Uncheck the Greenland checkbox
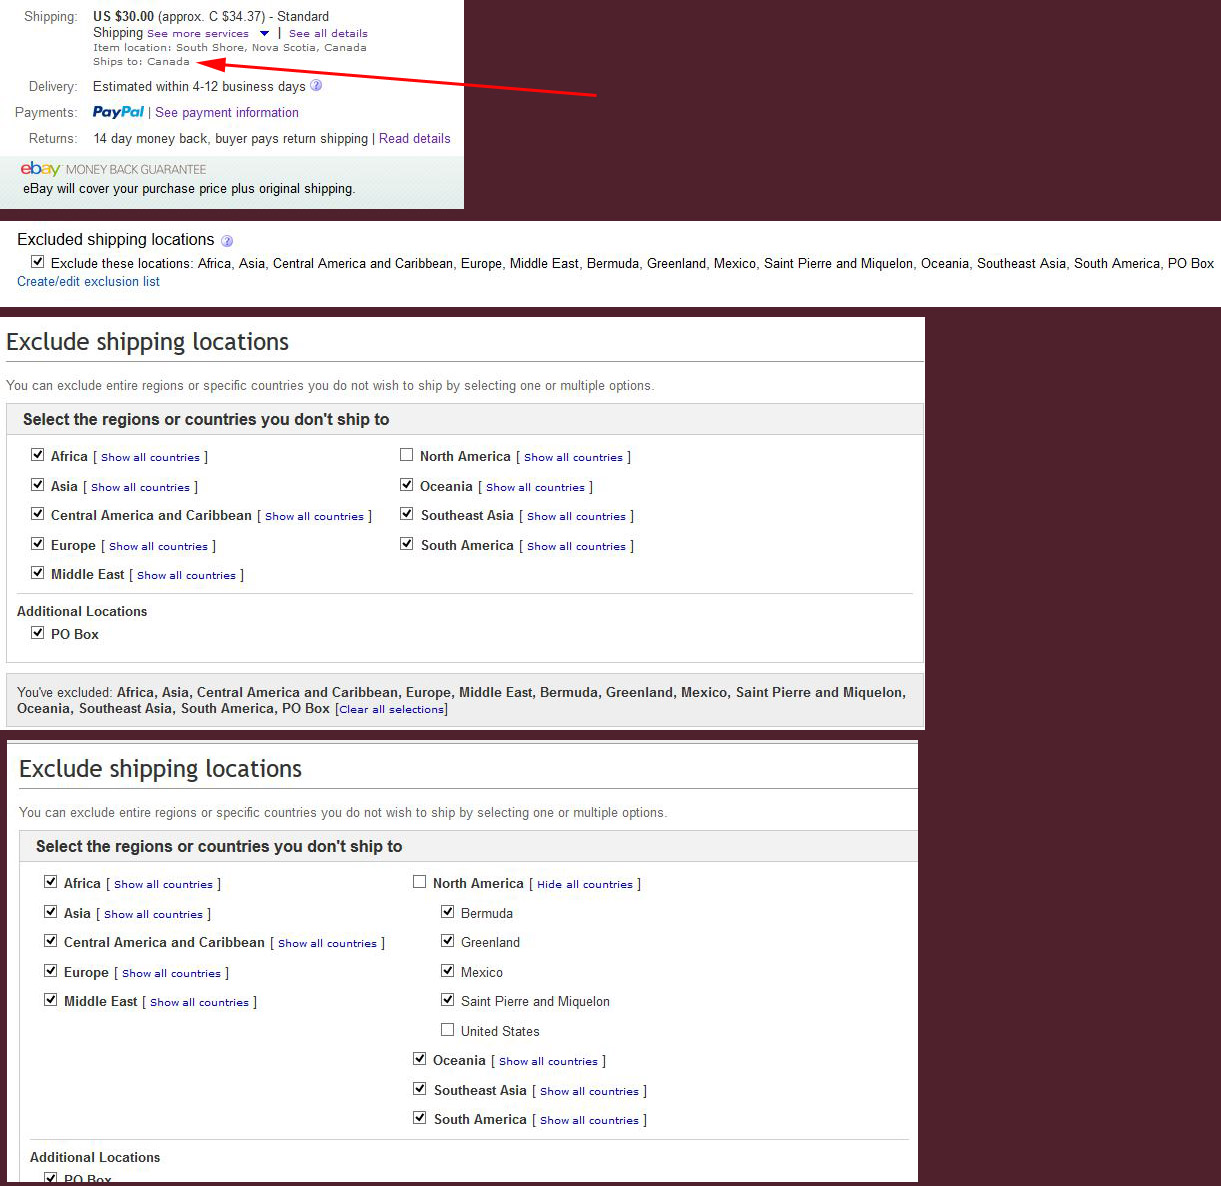 [x=448, y=941]
